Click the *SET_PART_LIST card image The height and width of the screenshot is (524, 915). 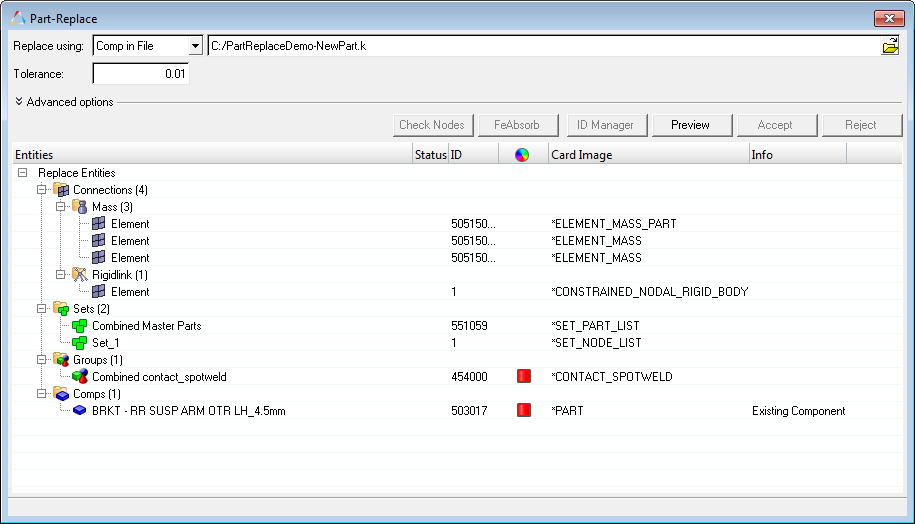(595, 326)
